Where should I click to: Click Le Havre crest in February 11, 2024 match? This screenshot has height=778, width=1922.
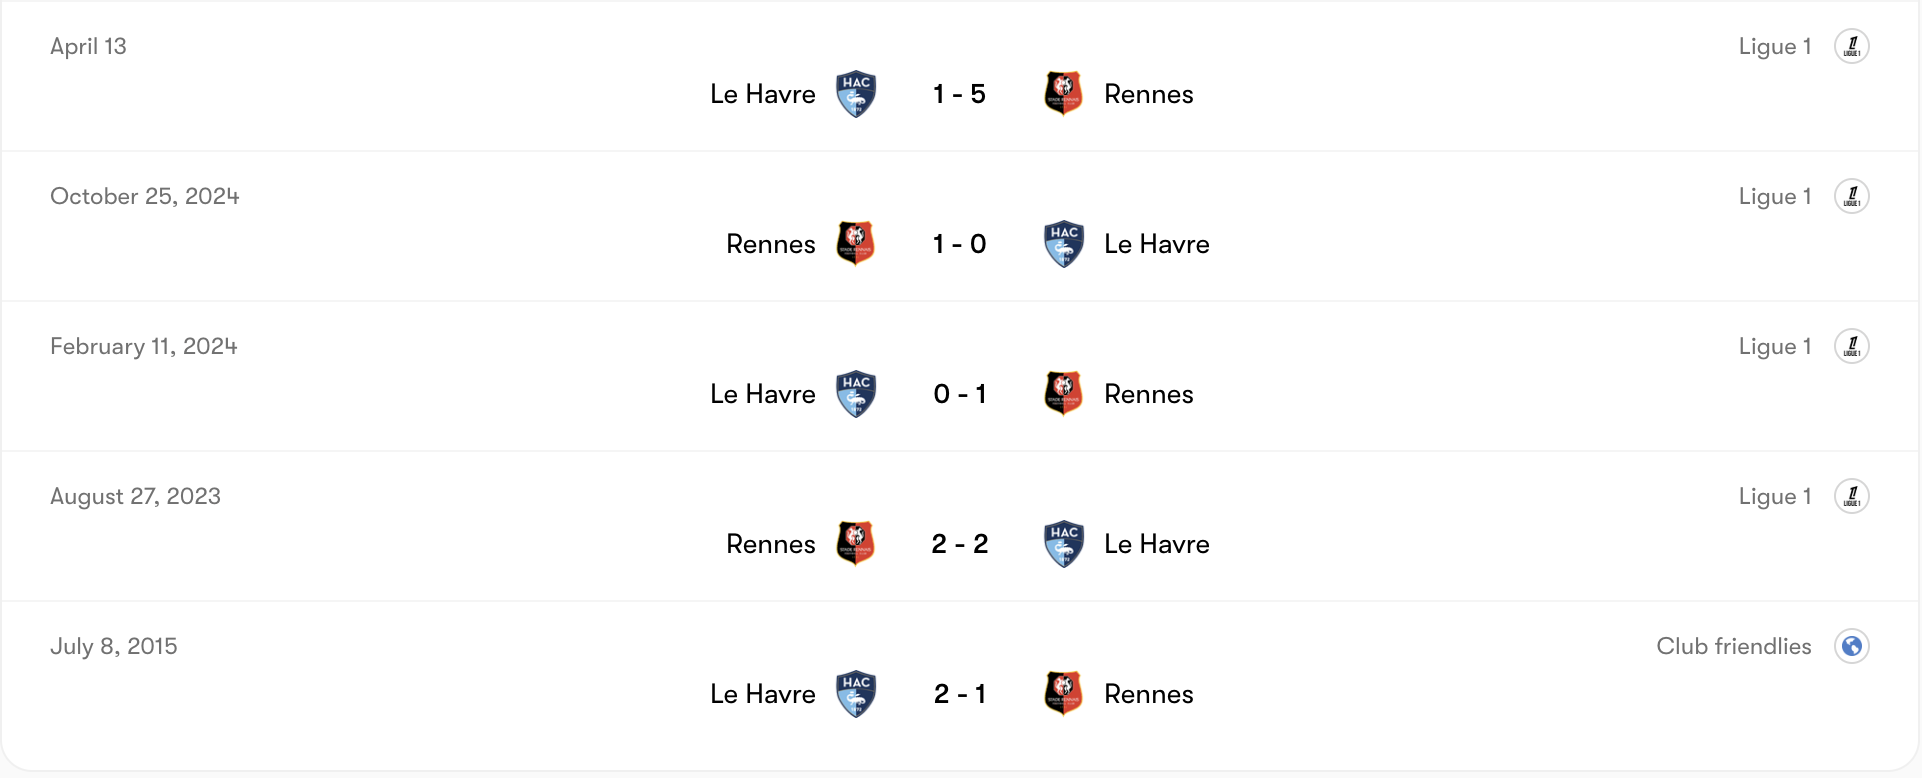[856, 394]
